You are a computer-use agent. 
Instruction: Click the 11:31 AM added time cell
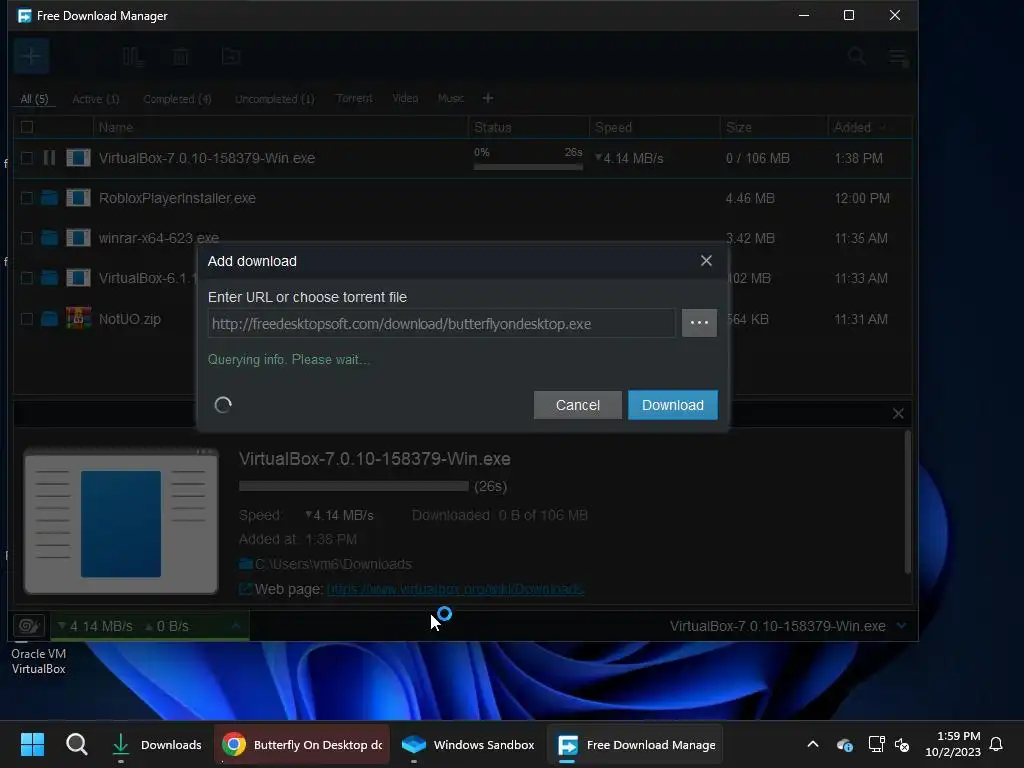click(x=861, y=319)
